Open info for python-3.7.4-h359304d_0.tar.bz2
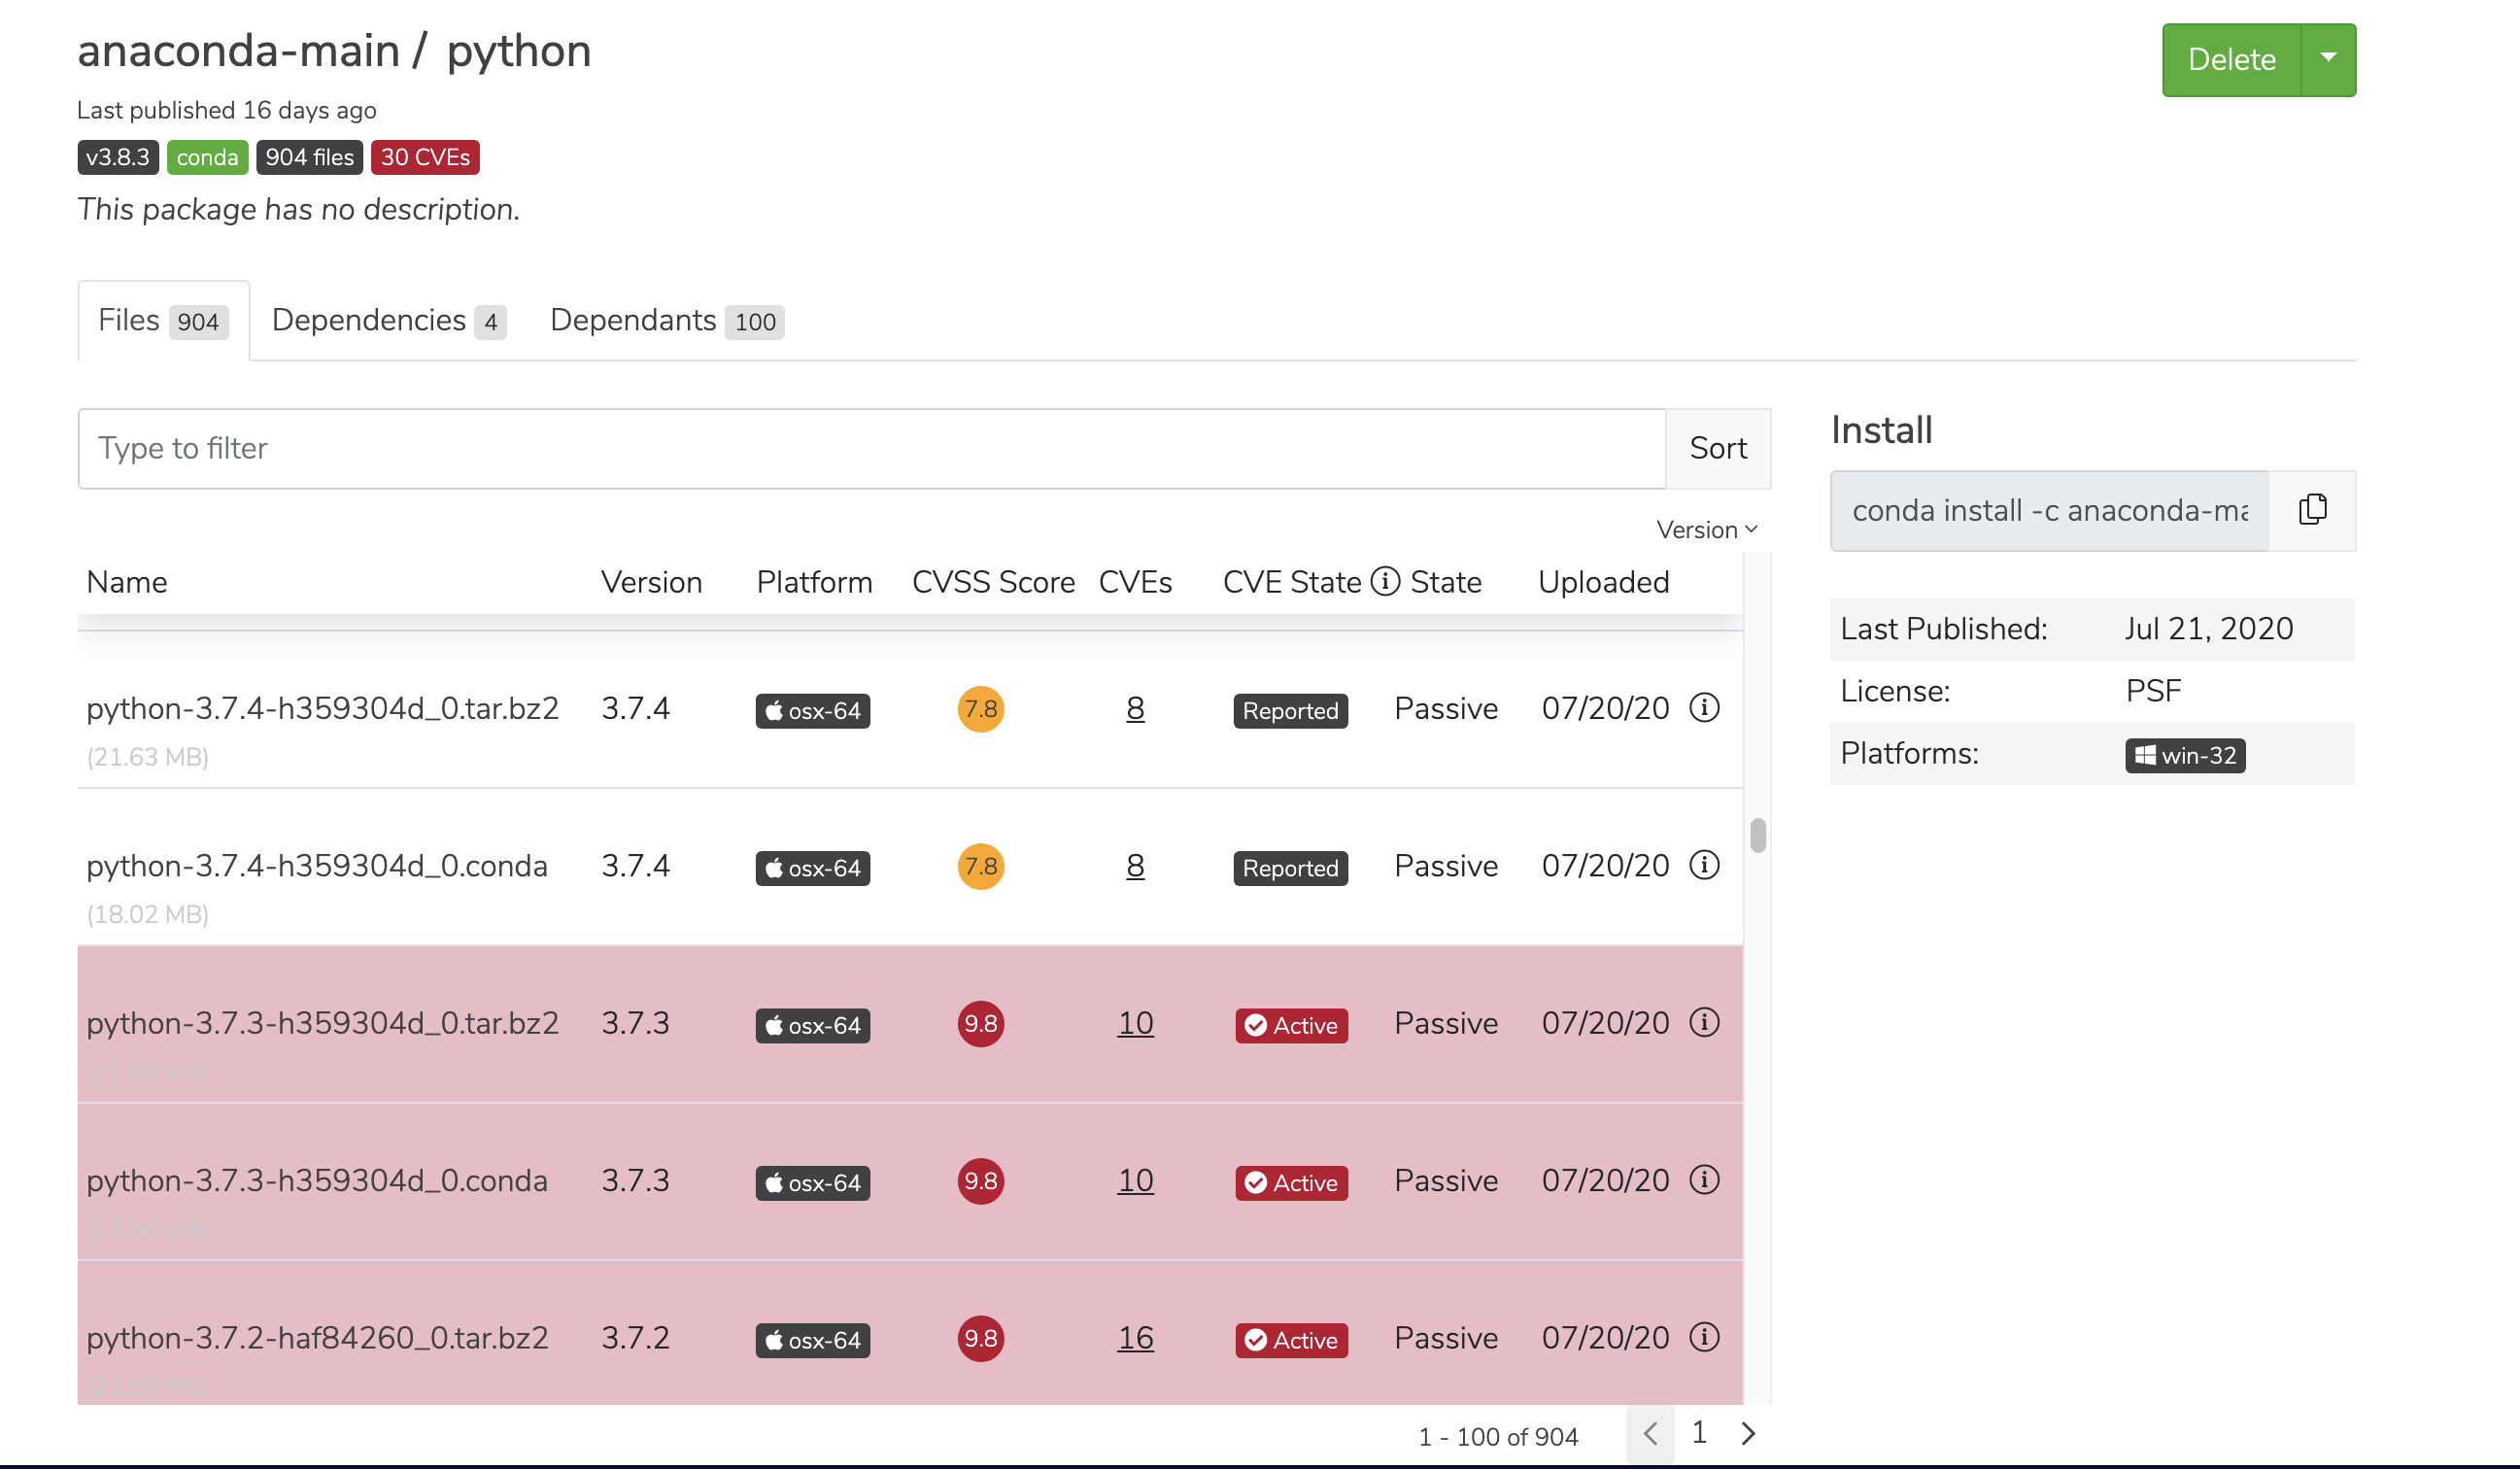 (1704, 708)
